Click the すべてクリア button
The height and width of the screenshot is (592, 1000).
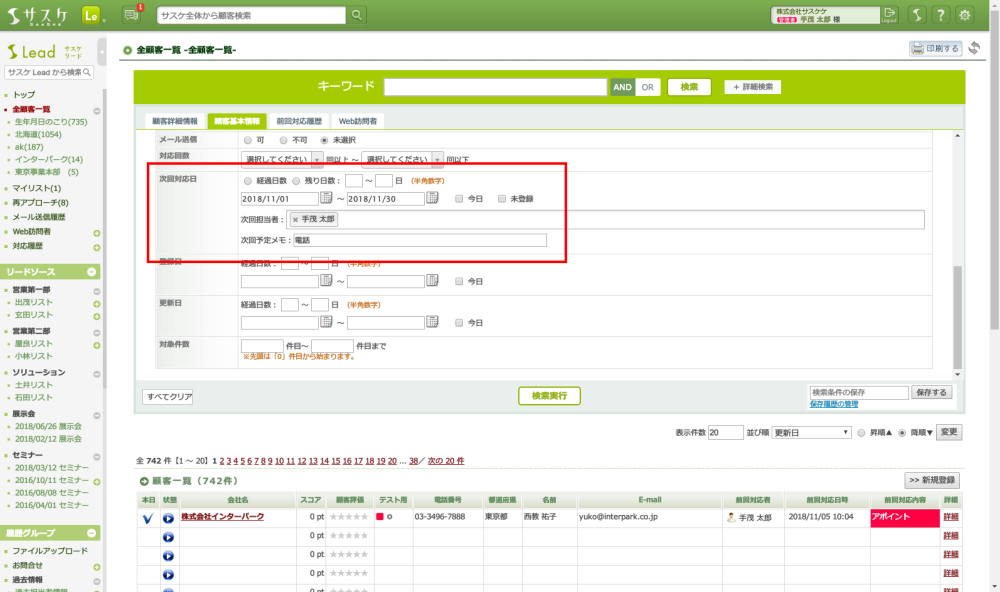[167, 397]
